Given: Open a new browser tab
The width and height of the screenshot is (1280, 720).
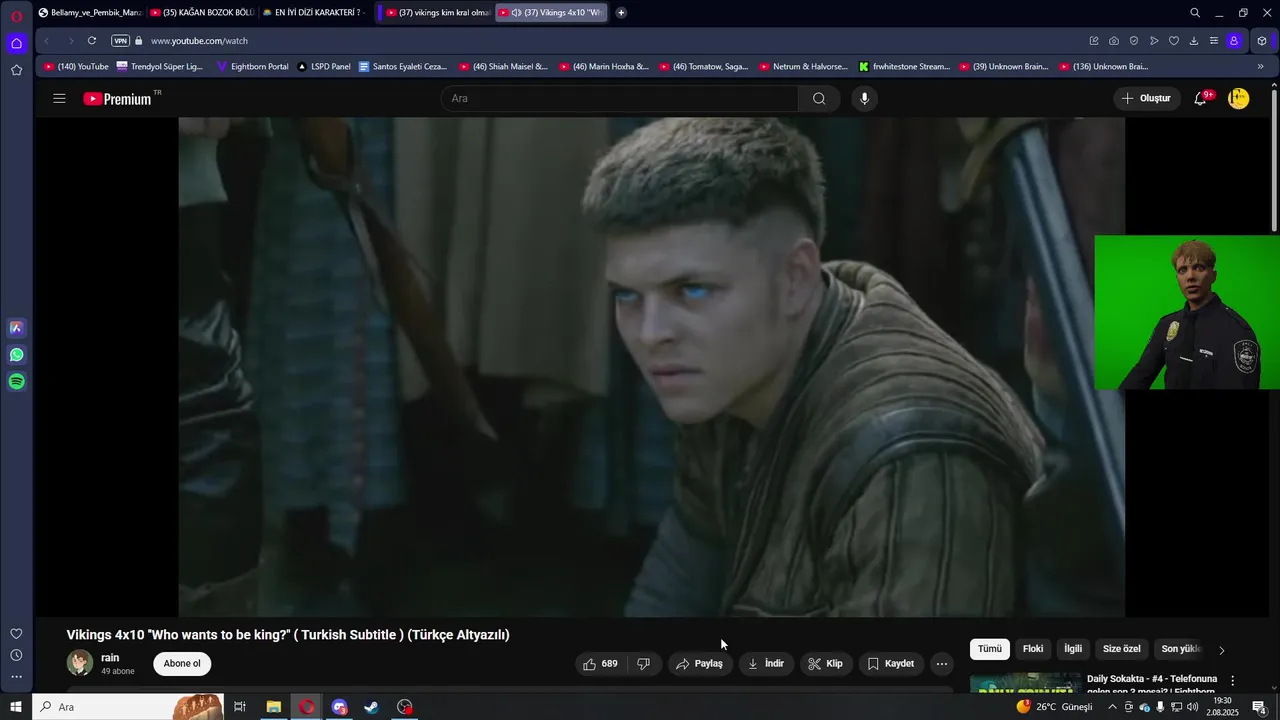Looking at the screenshot, I should [621, 13].
